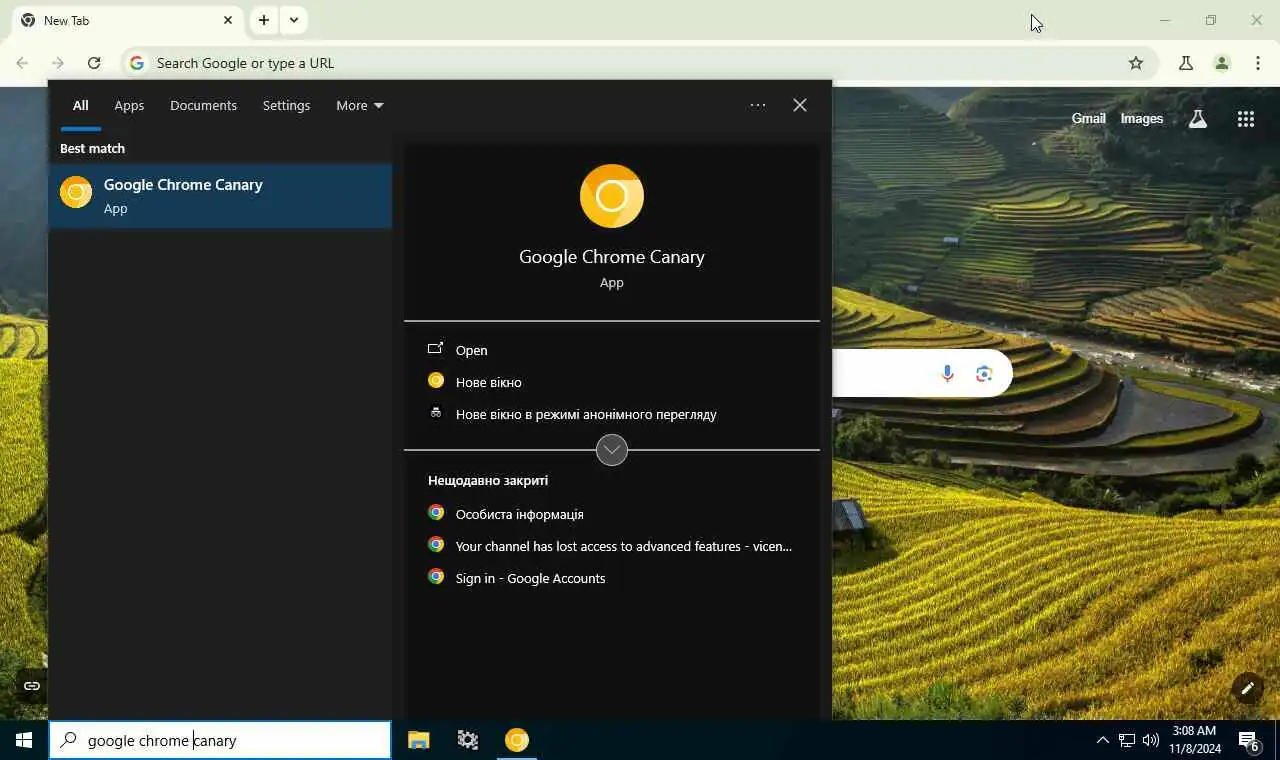Open Google Chrome Canary via Open action
Viewport: 1280px width, 760px height.
tap(611, 350)
